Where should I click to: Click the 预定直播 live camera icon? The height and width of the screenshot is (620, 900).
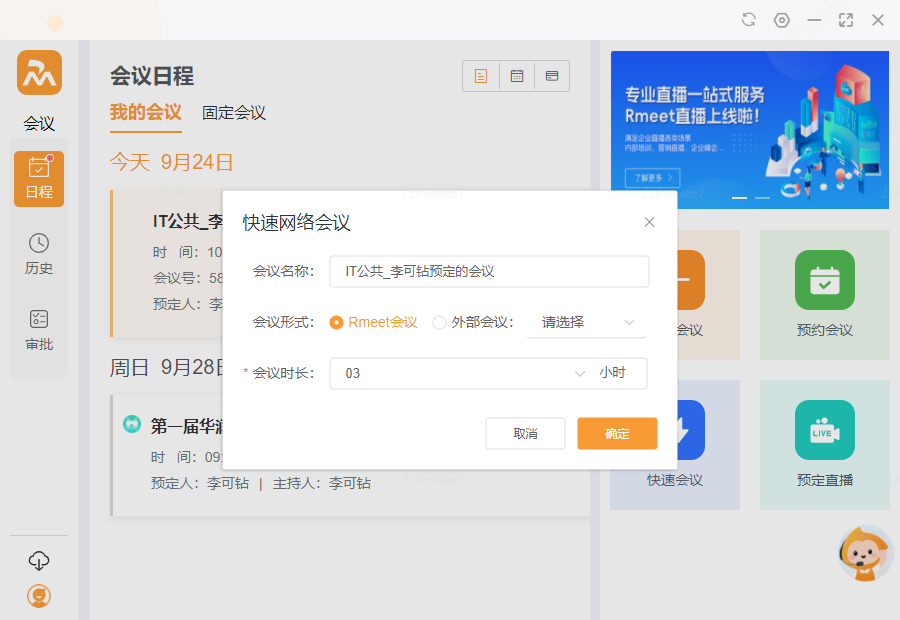(825, 430)
